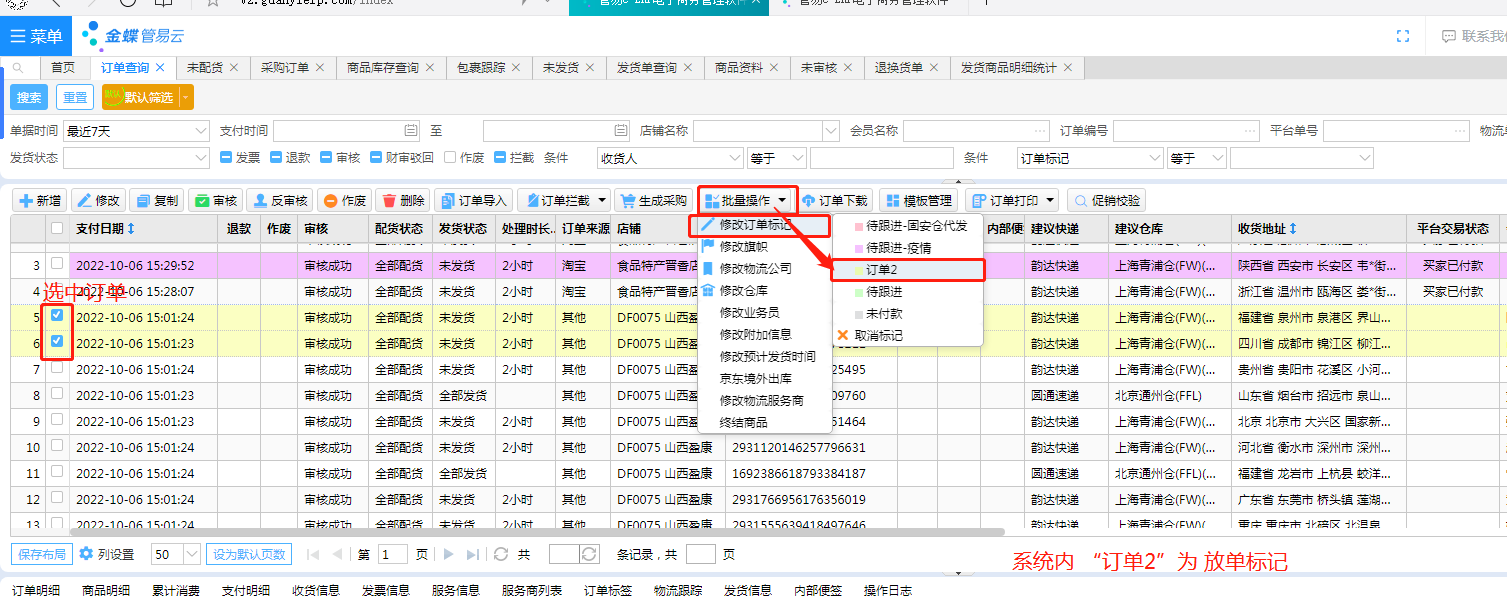Expand the 单据时间 最近7天 dropdown
The height and width of the screenshot is (600, 1507).
(199, 131)
